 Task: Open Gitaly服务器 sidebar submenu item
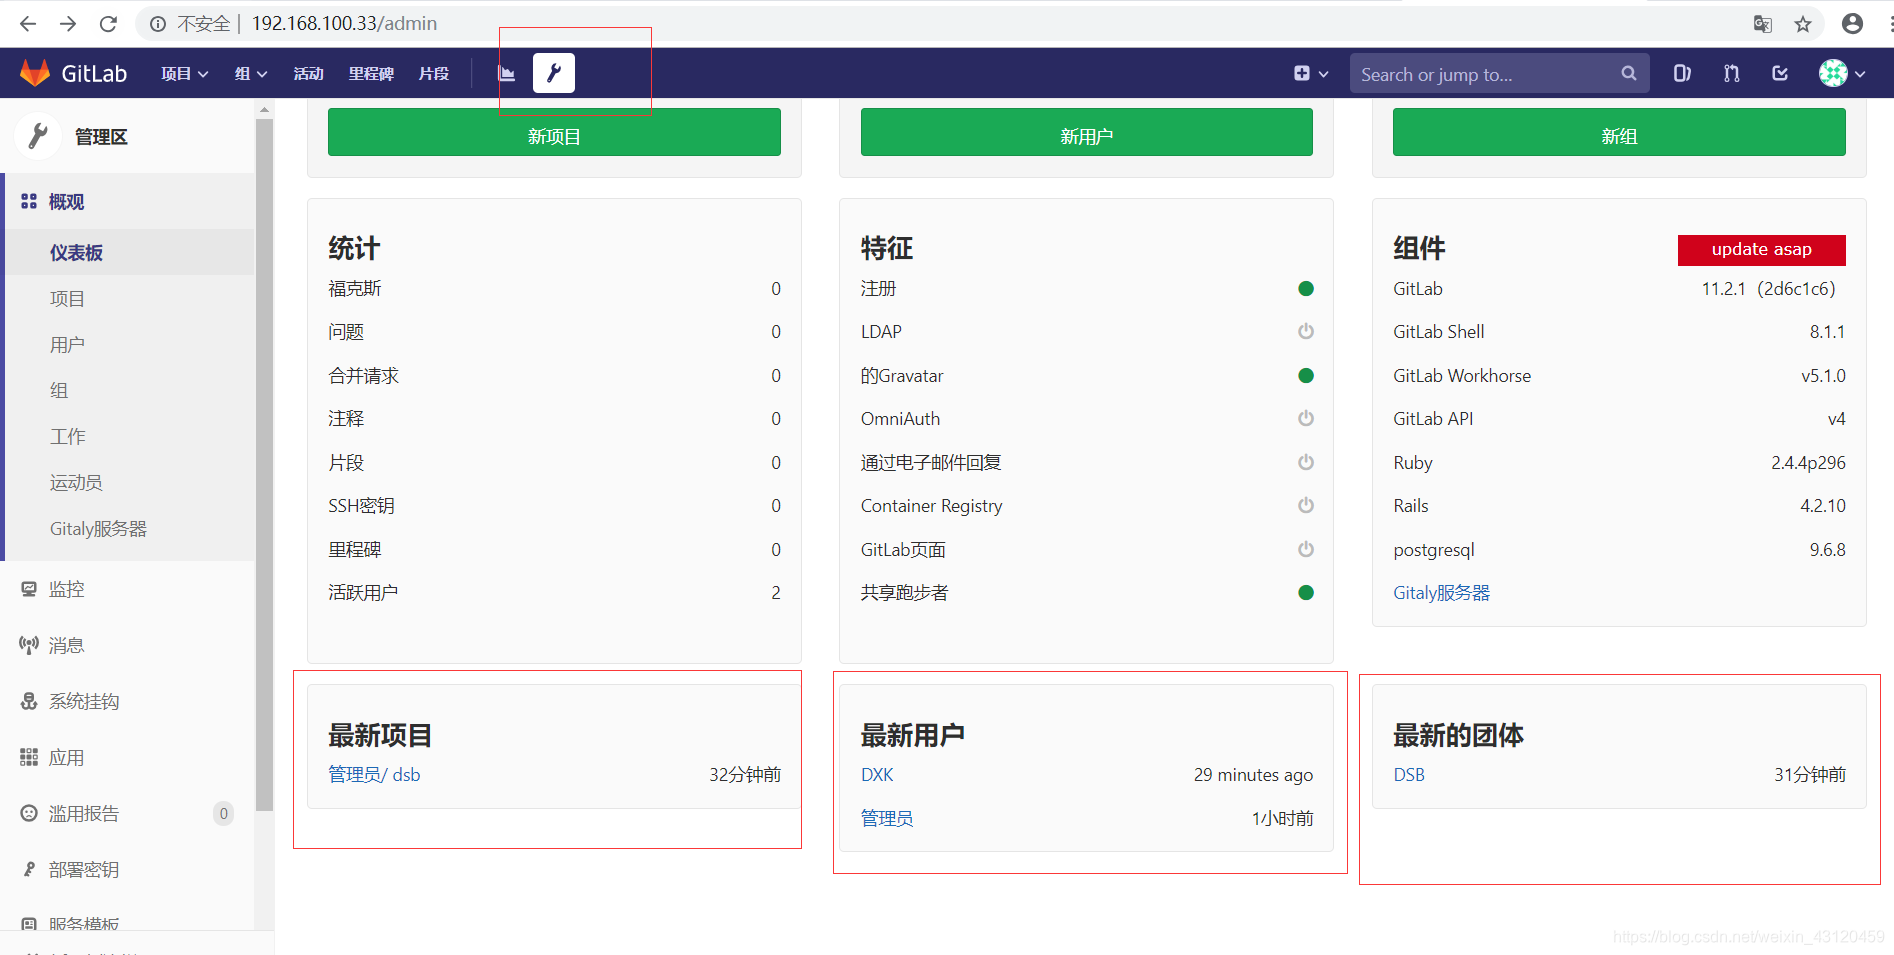click(98, 529)
